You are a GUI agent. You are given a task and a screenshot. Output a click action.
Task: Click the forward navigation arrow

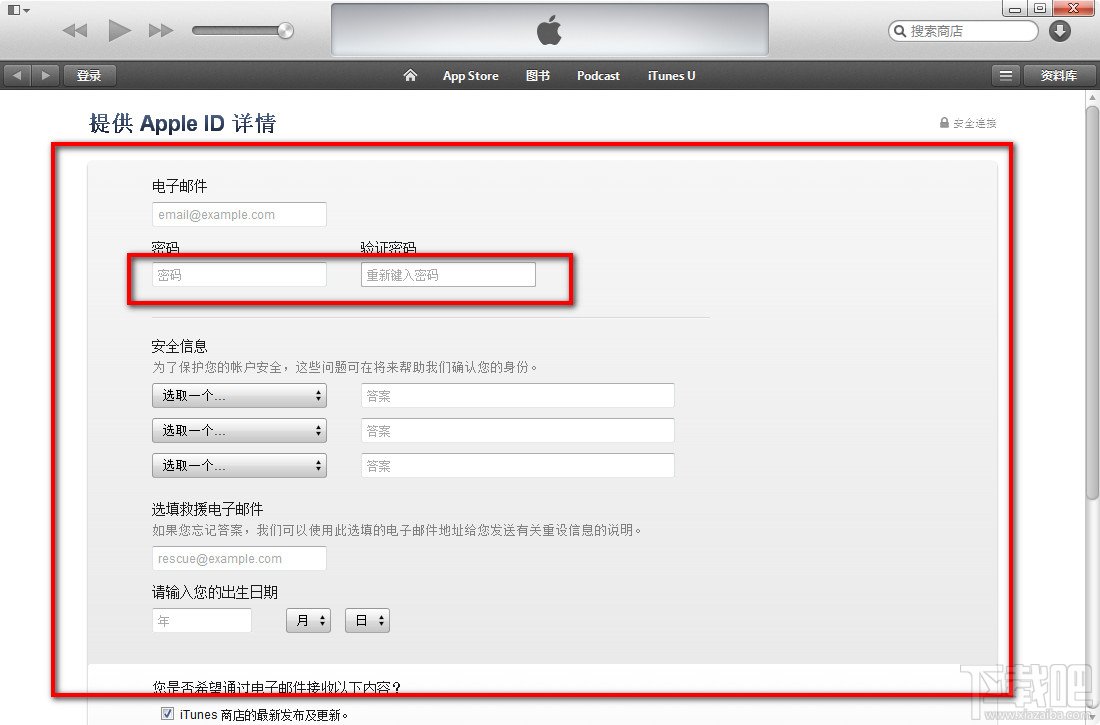click(x=44, y=74)
